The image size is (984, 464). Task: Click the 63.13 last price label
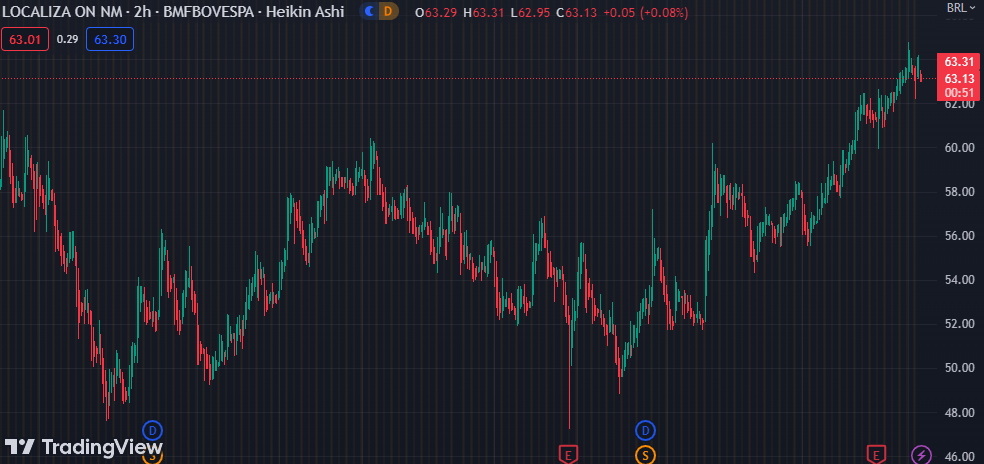point(959,78)
